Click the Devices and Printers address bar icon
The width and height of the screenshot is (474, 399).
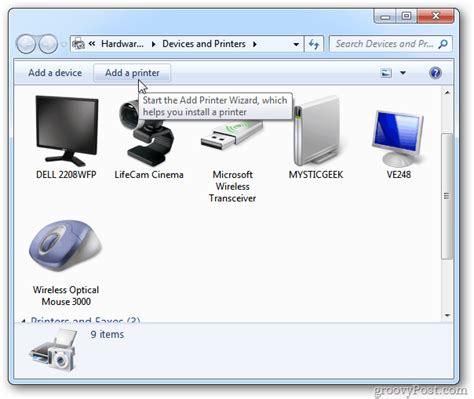(79, 44)
